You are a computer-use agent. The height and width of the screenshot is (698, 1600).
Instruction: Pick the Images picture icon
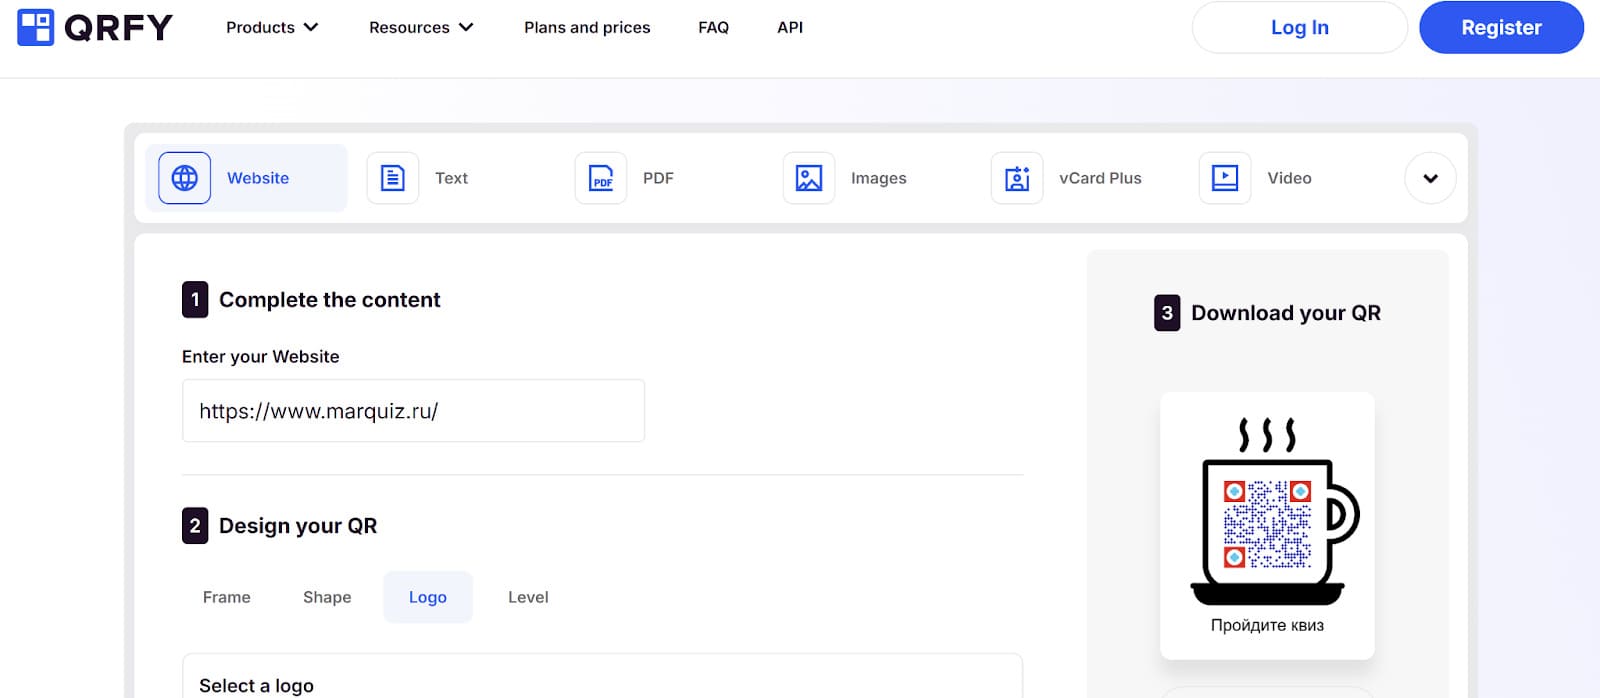[808, 178]
